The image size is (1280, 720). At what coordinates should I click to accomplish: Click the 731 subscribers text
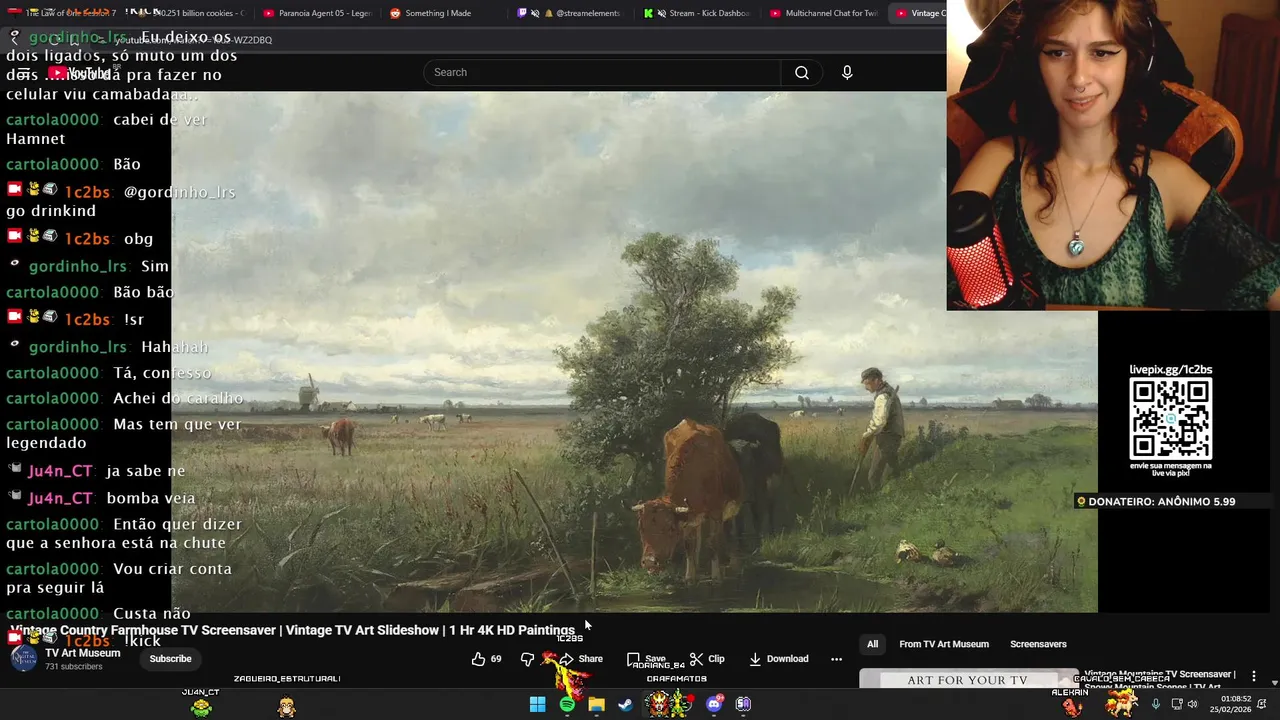[x=74, y=667]
